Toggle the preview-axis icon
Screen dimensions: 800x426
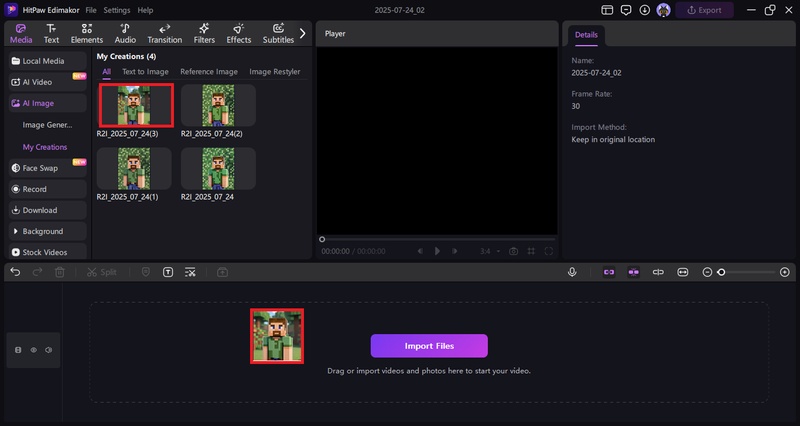[x=658, y=272]
